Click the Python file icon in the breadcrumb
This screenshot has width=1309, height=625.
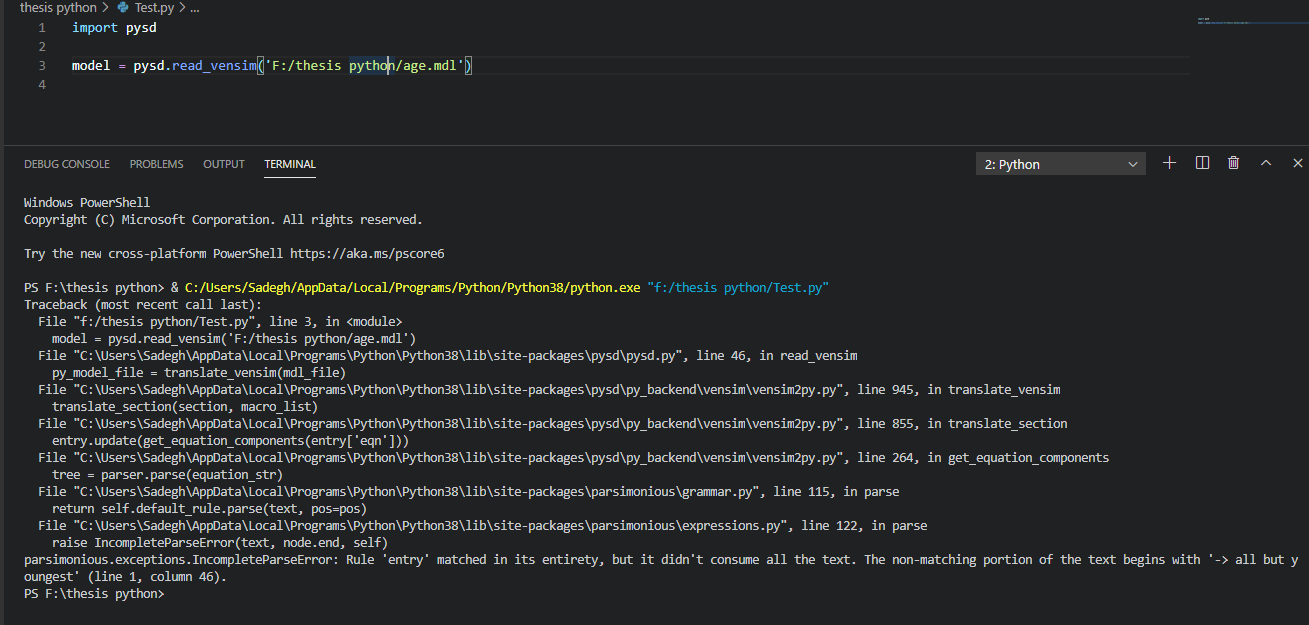122,7
